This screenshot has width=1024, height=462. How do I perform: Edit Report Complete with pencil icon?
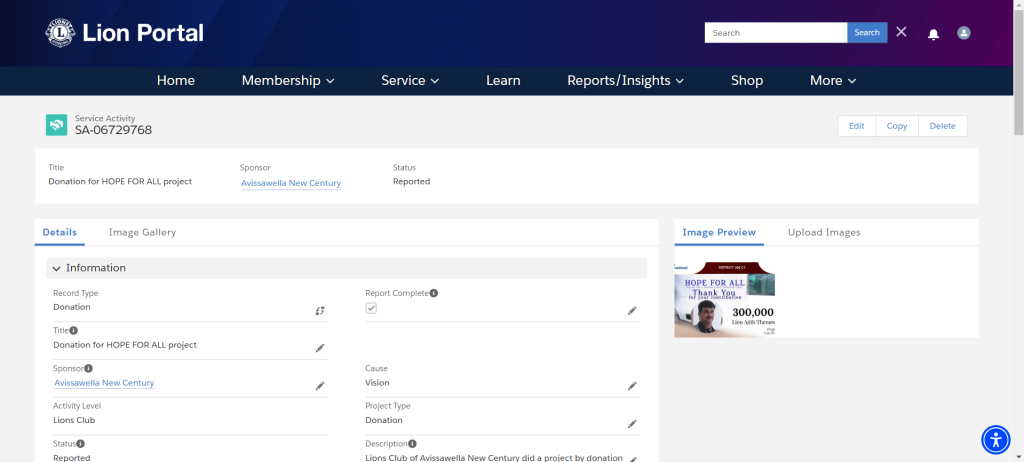tap(632, 310)
